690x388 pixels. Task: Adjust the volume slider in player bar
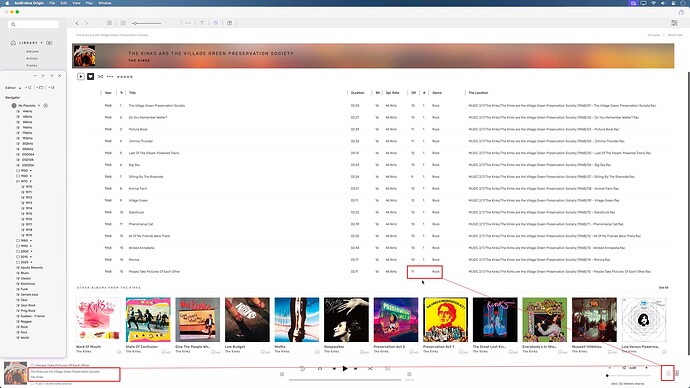click(628, 376)
